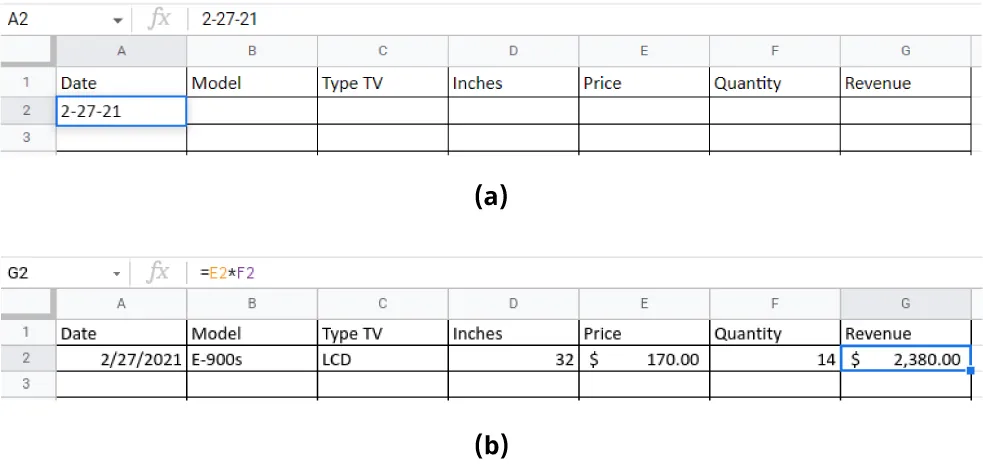Click the name box showing G2
983x465 pixels.
click(50, 273)
